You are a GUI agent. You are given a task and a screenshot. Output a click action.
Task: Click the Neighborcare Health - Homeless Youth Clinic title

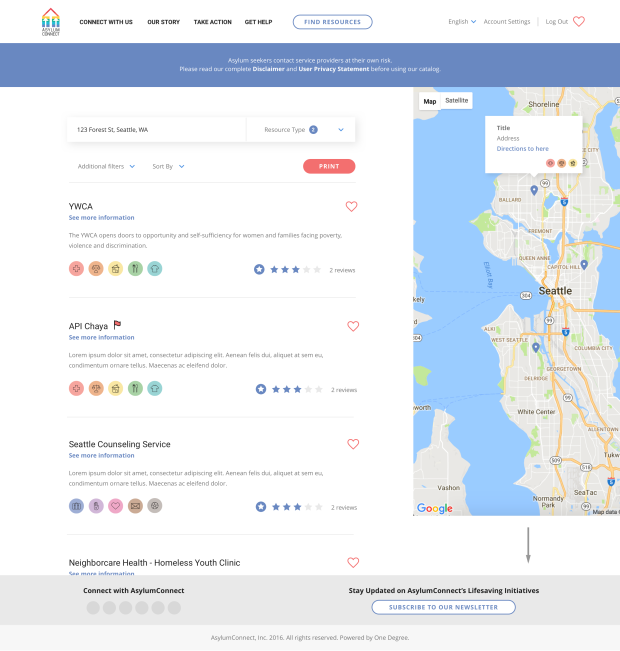click(154, 563)
